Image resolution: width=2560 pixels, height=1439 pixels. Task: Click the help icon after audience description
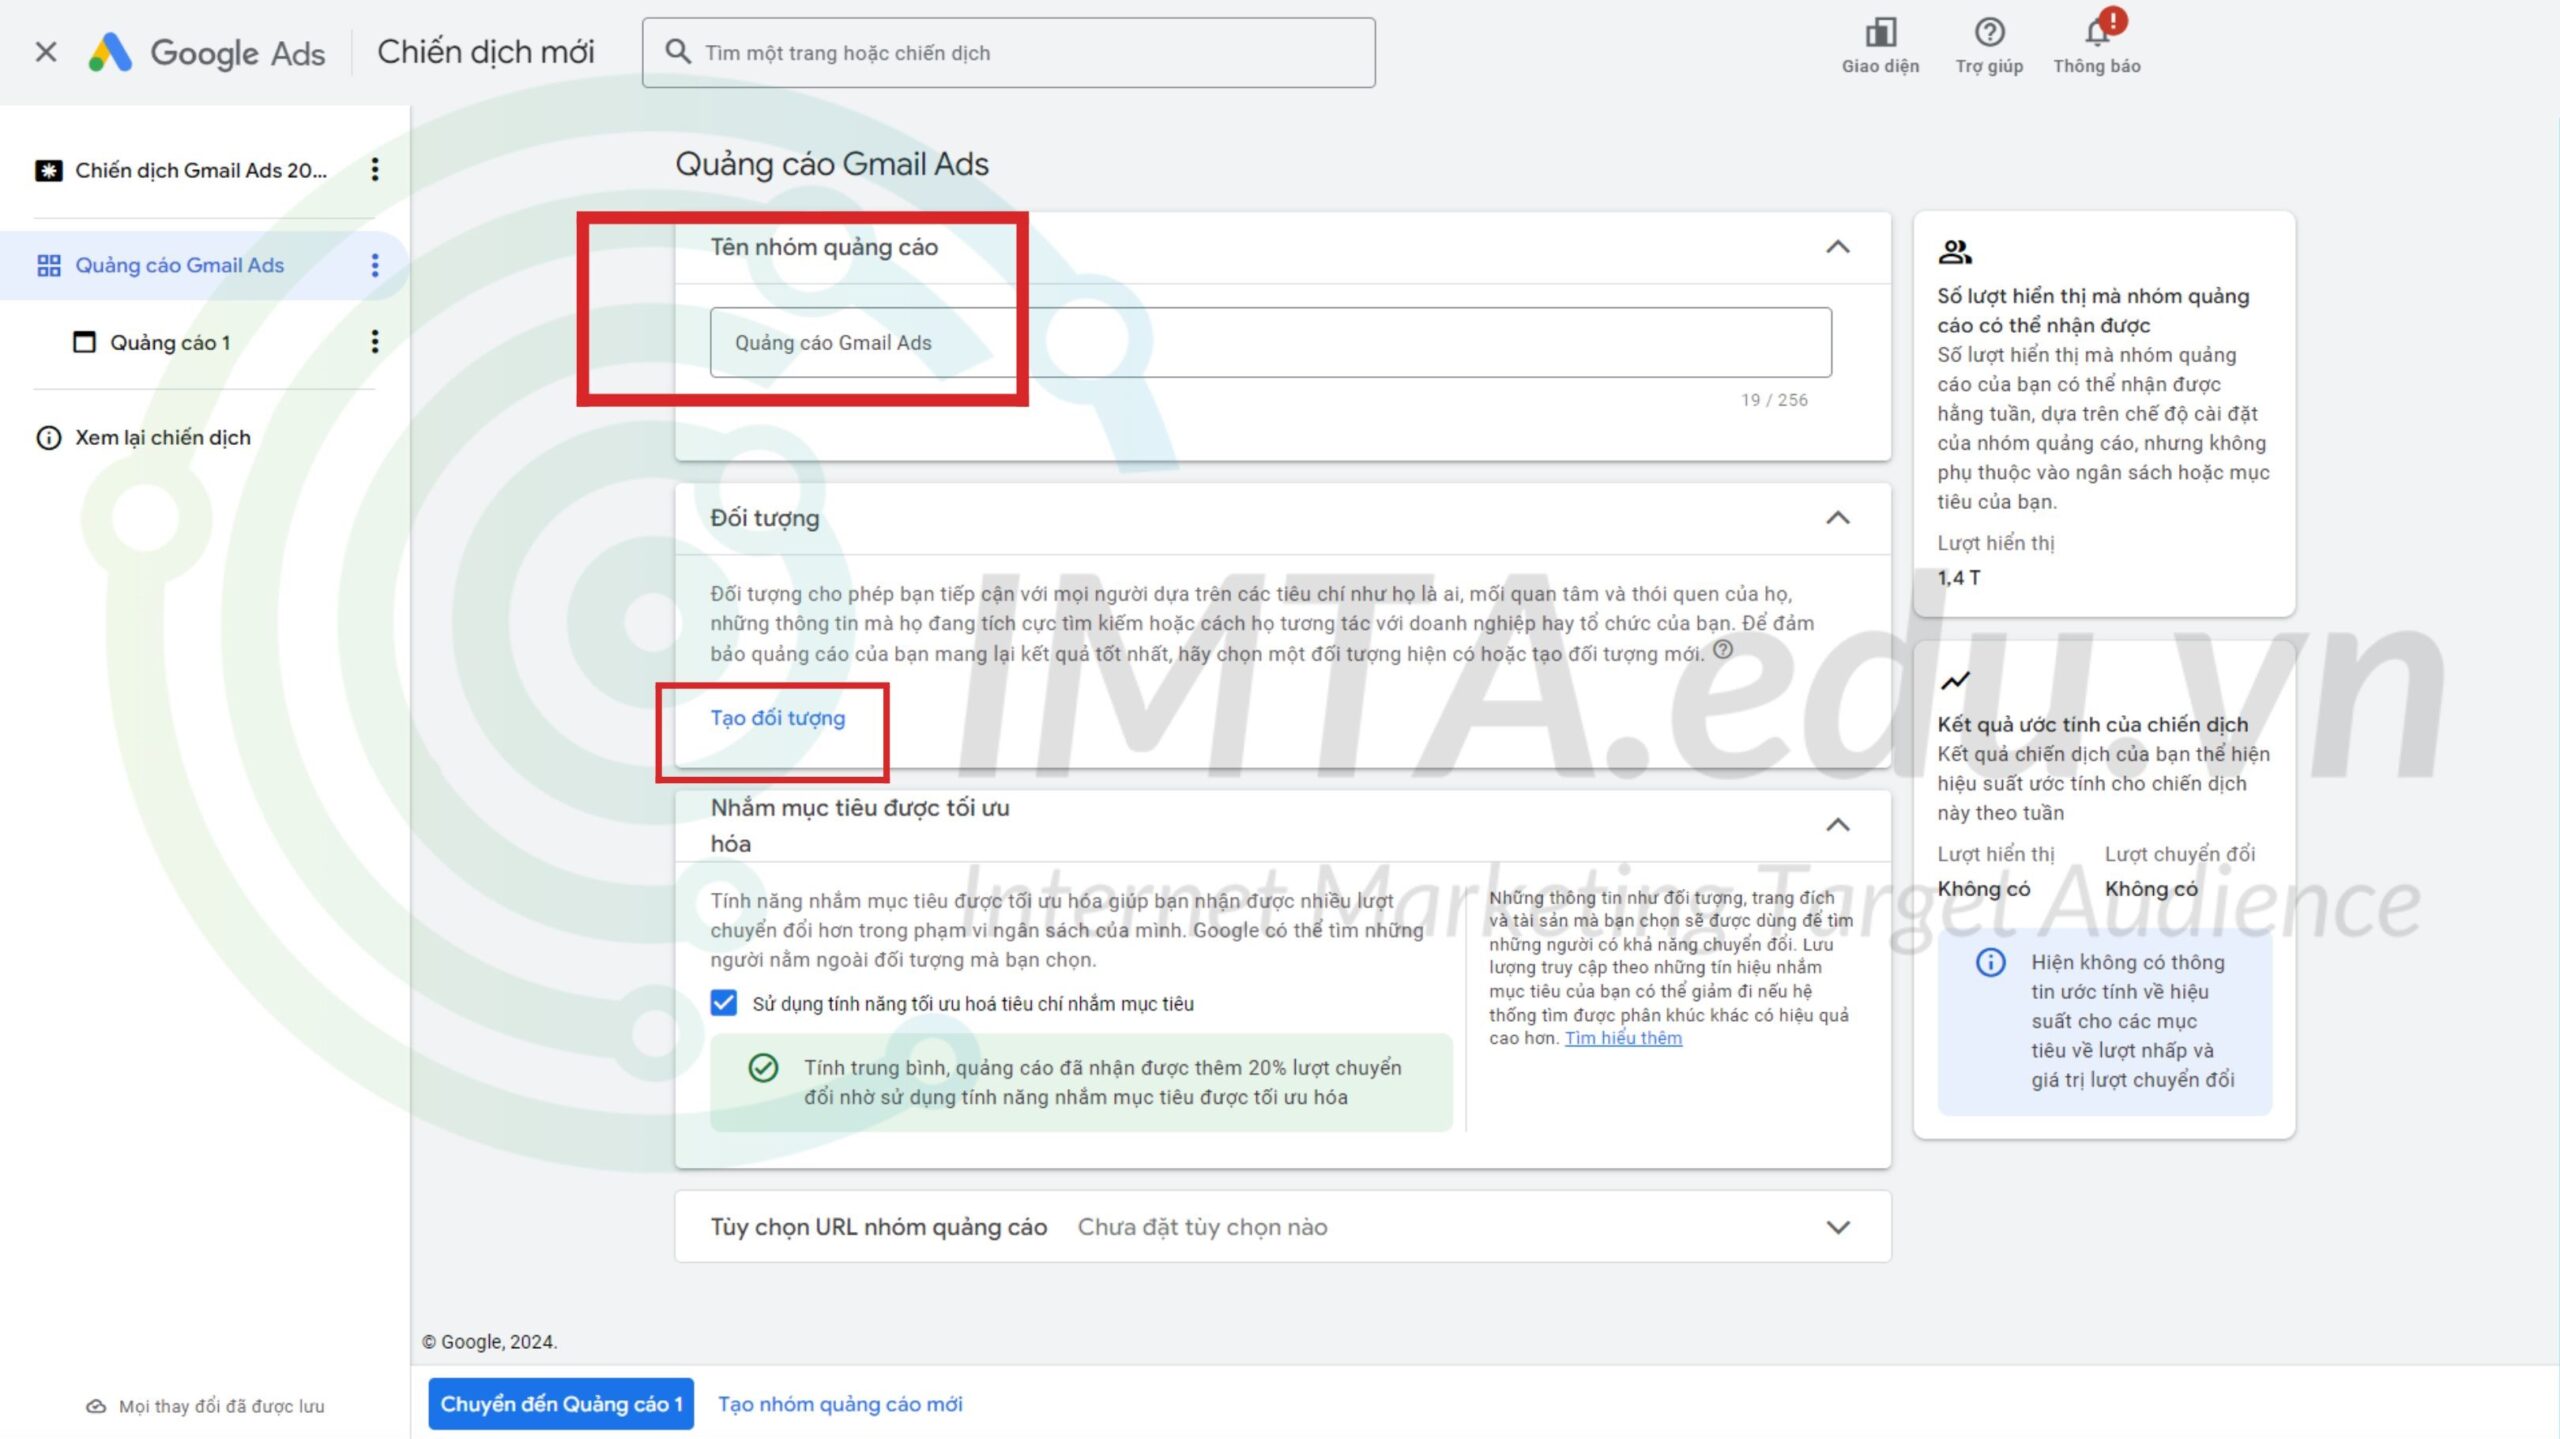(x=1723, y=649)
